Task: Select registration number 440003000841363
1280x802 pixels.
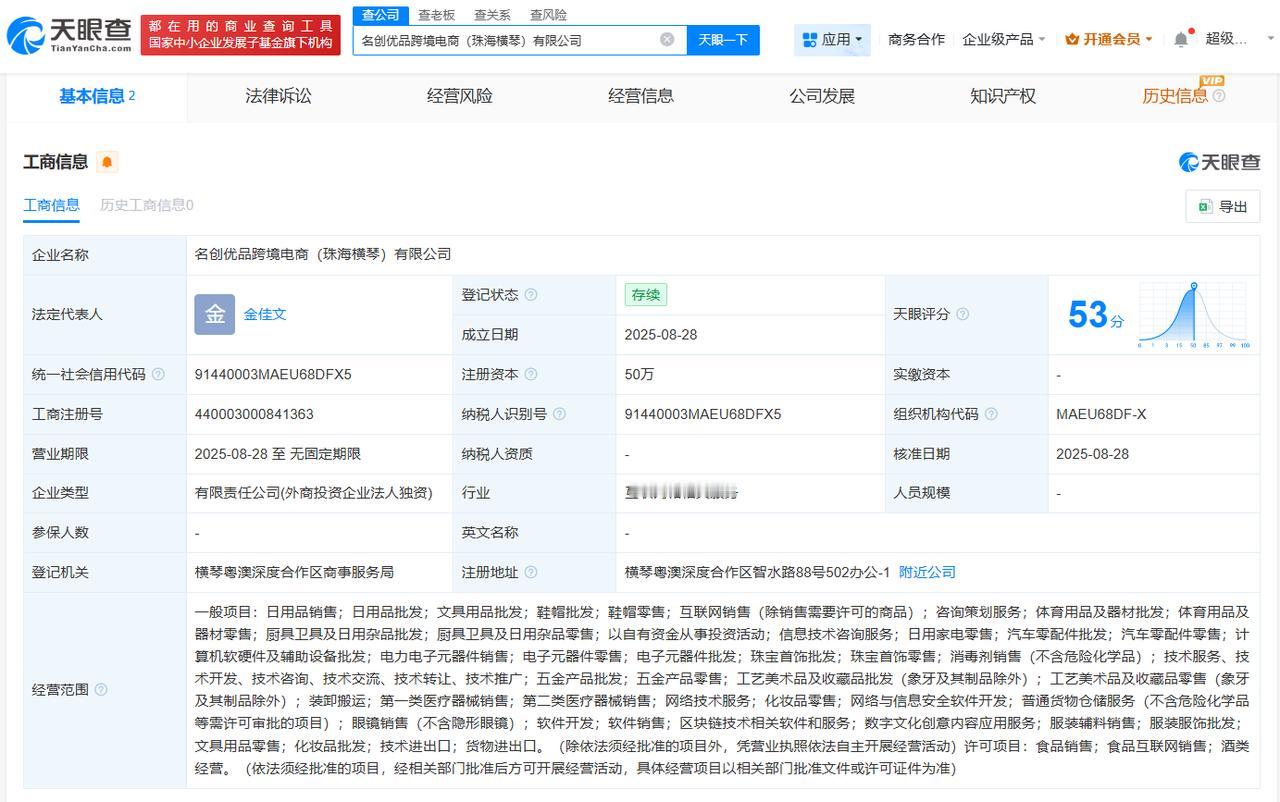Action: pyautogui.click(x=254, y=414)
